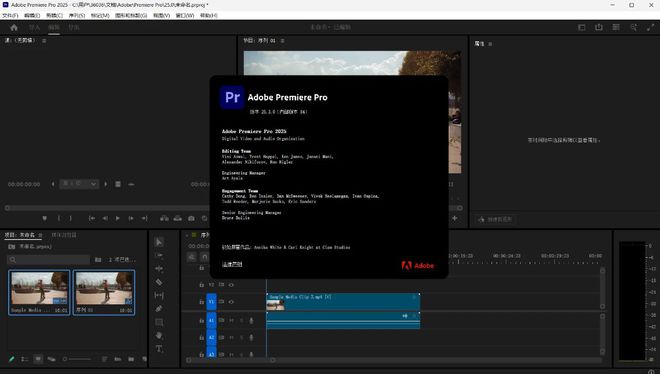Open the Program monitor button editor plus
This screenshot has height=374, width=660.
coord(455,218)
